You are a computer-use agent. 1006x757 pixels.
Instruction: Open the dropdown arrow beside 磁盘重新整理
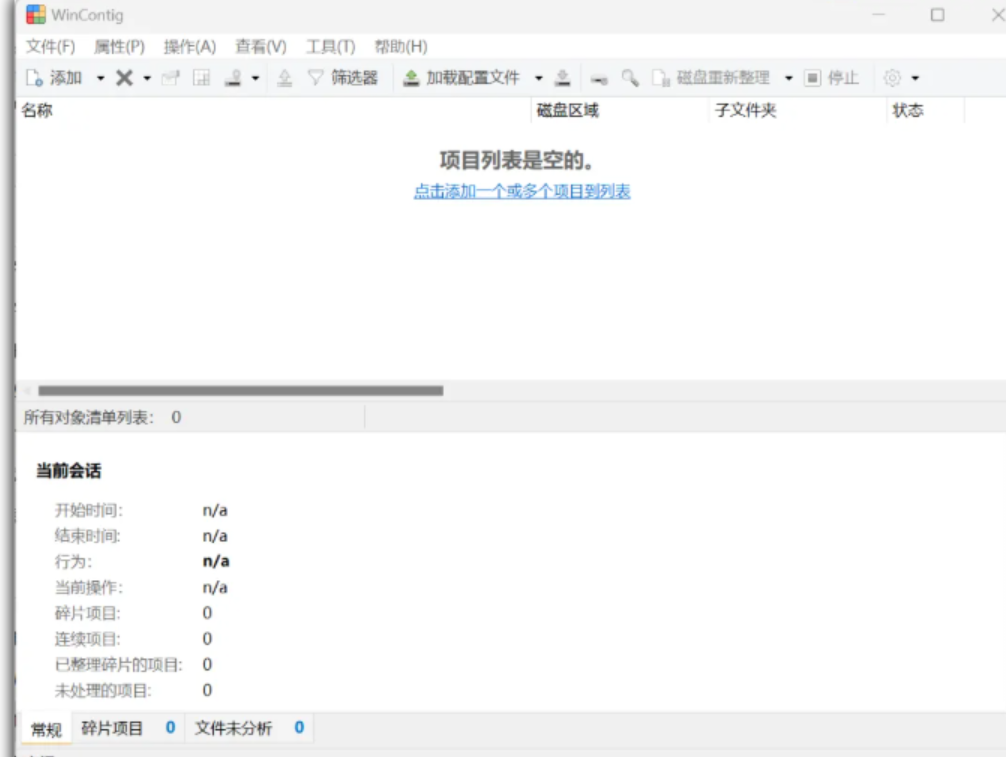coord(789,78)
